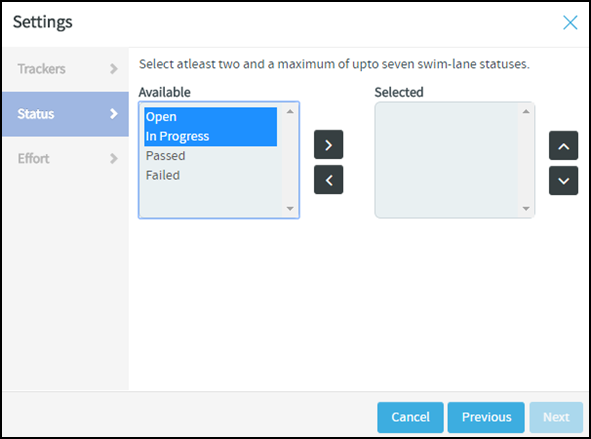The image size is (591, 439).
Task: Click the left arrow remove button
Action: 328,180
